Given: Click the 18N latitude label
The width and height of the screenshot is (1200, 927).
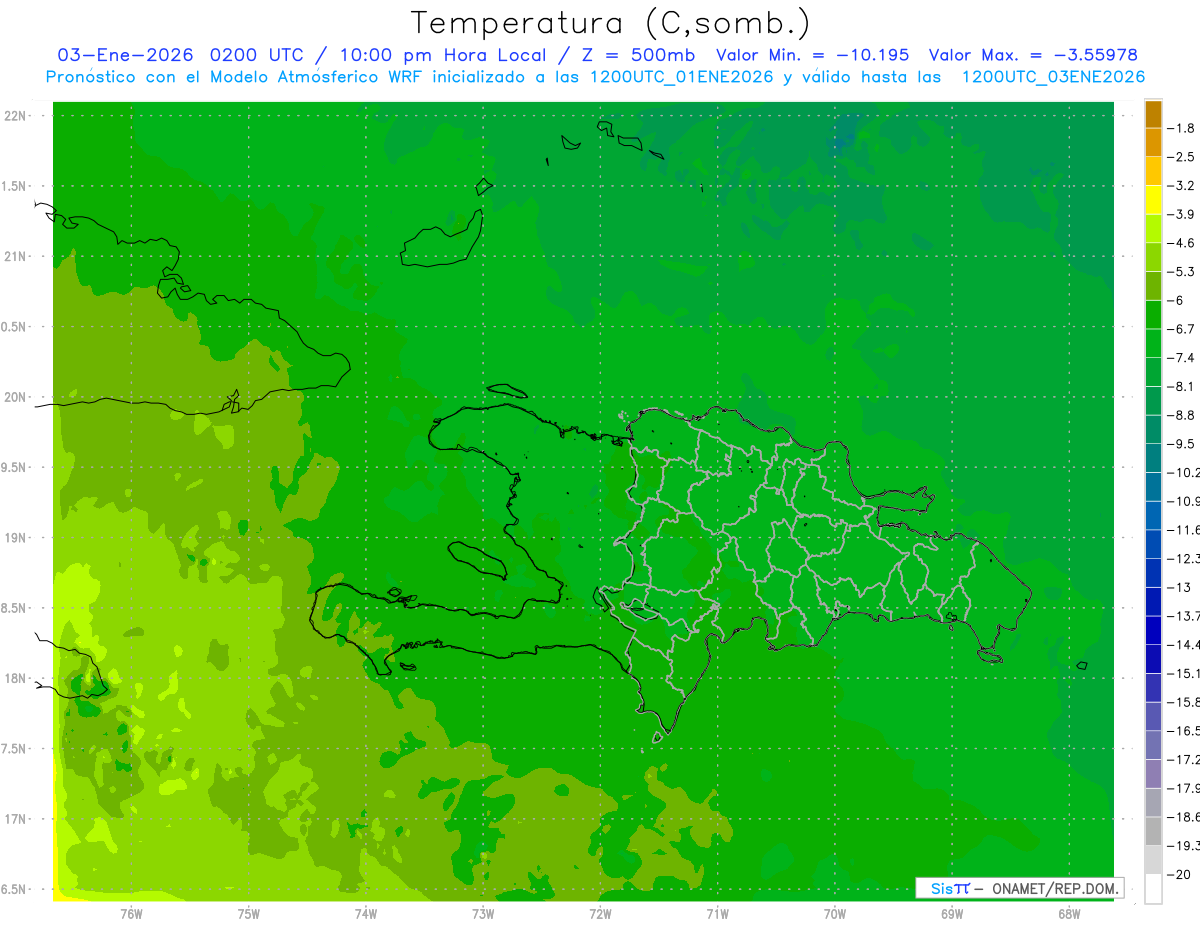Looking at the screenshot, I should pyautogui.click(x=17, y=678).
